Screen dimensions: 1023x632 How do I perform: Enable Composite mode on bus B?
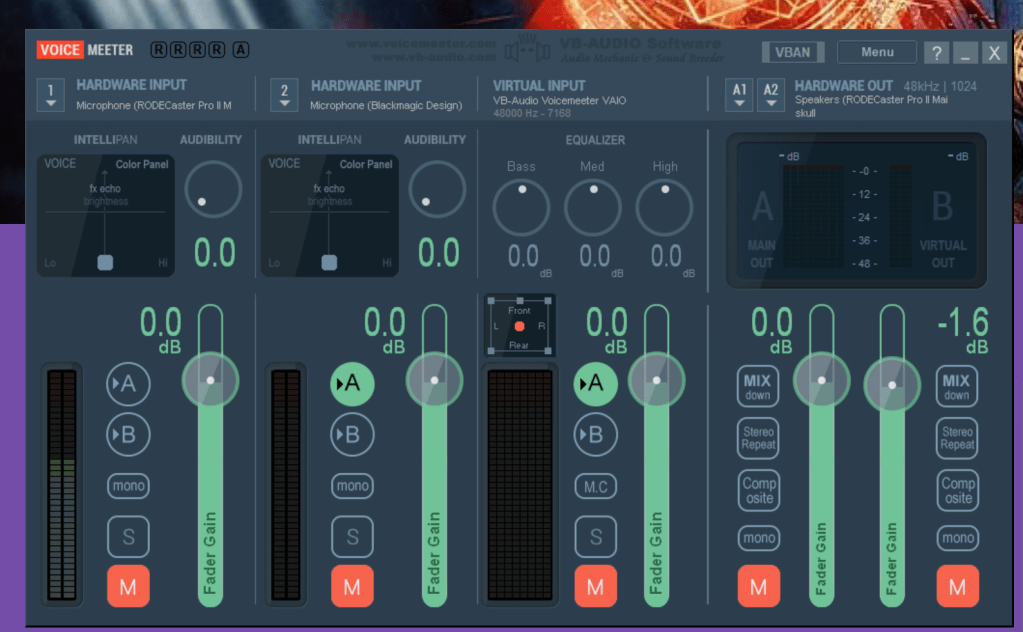[958, 490]
